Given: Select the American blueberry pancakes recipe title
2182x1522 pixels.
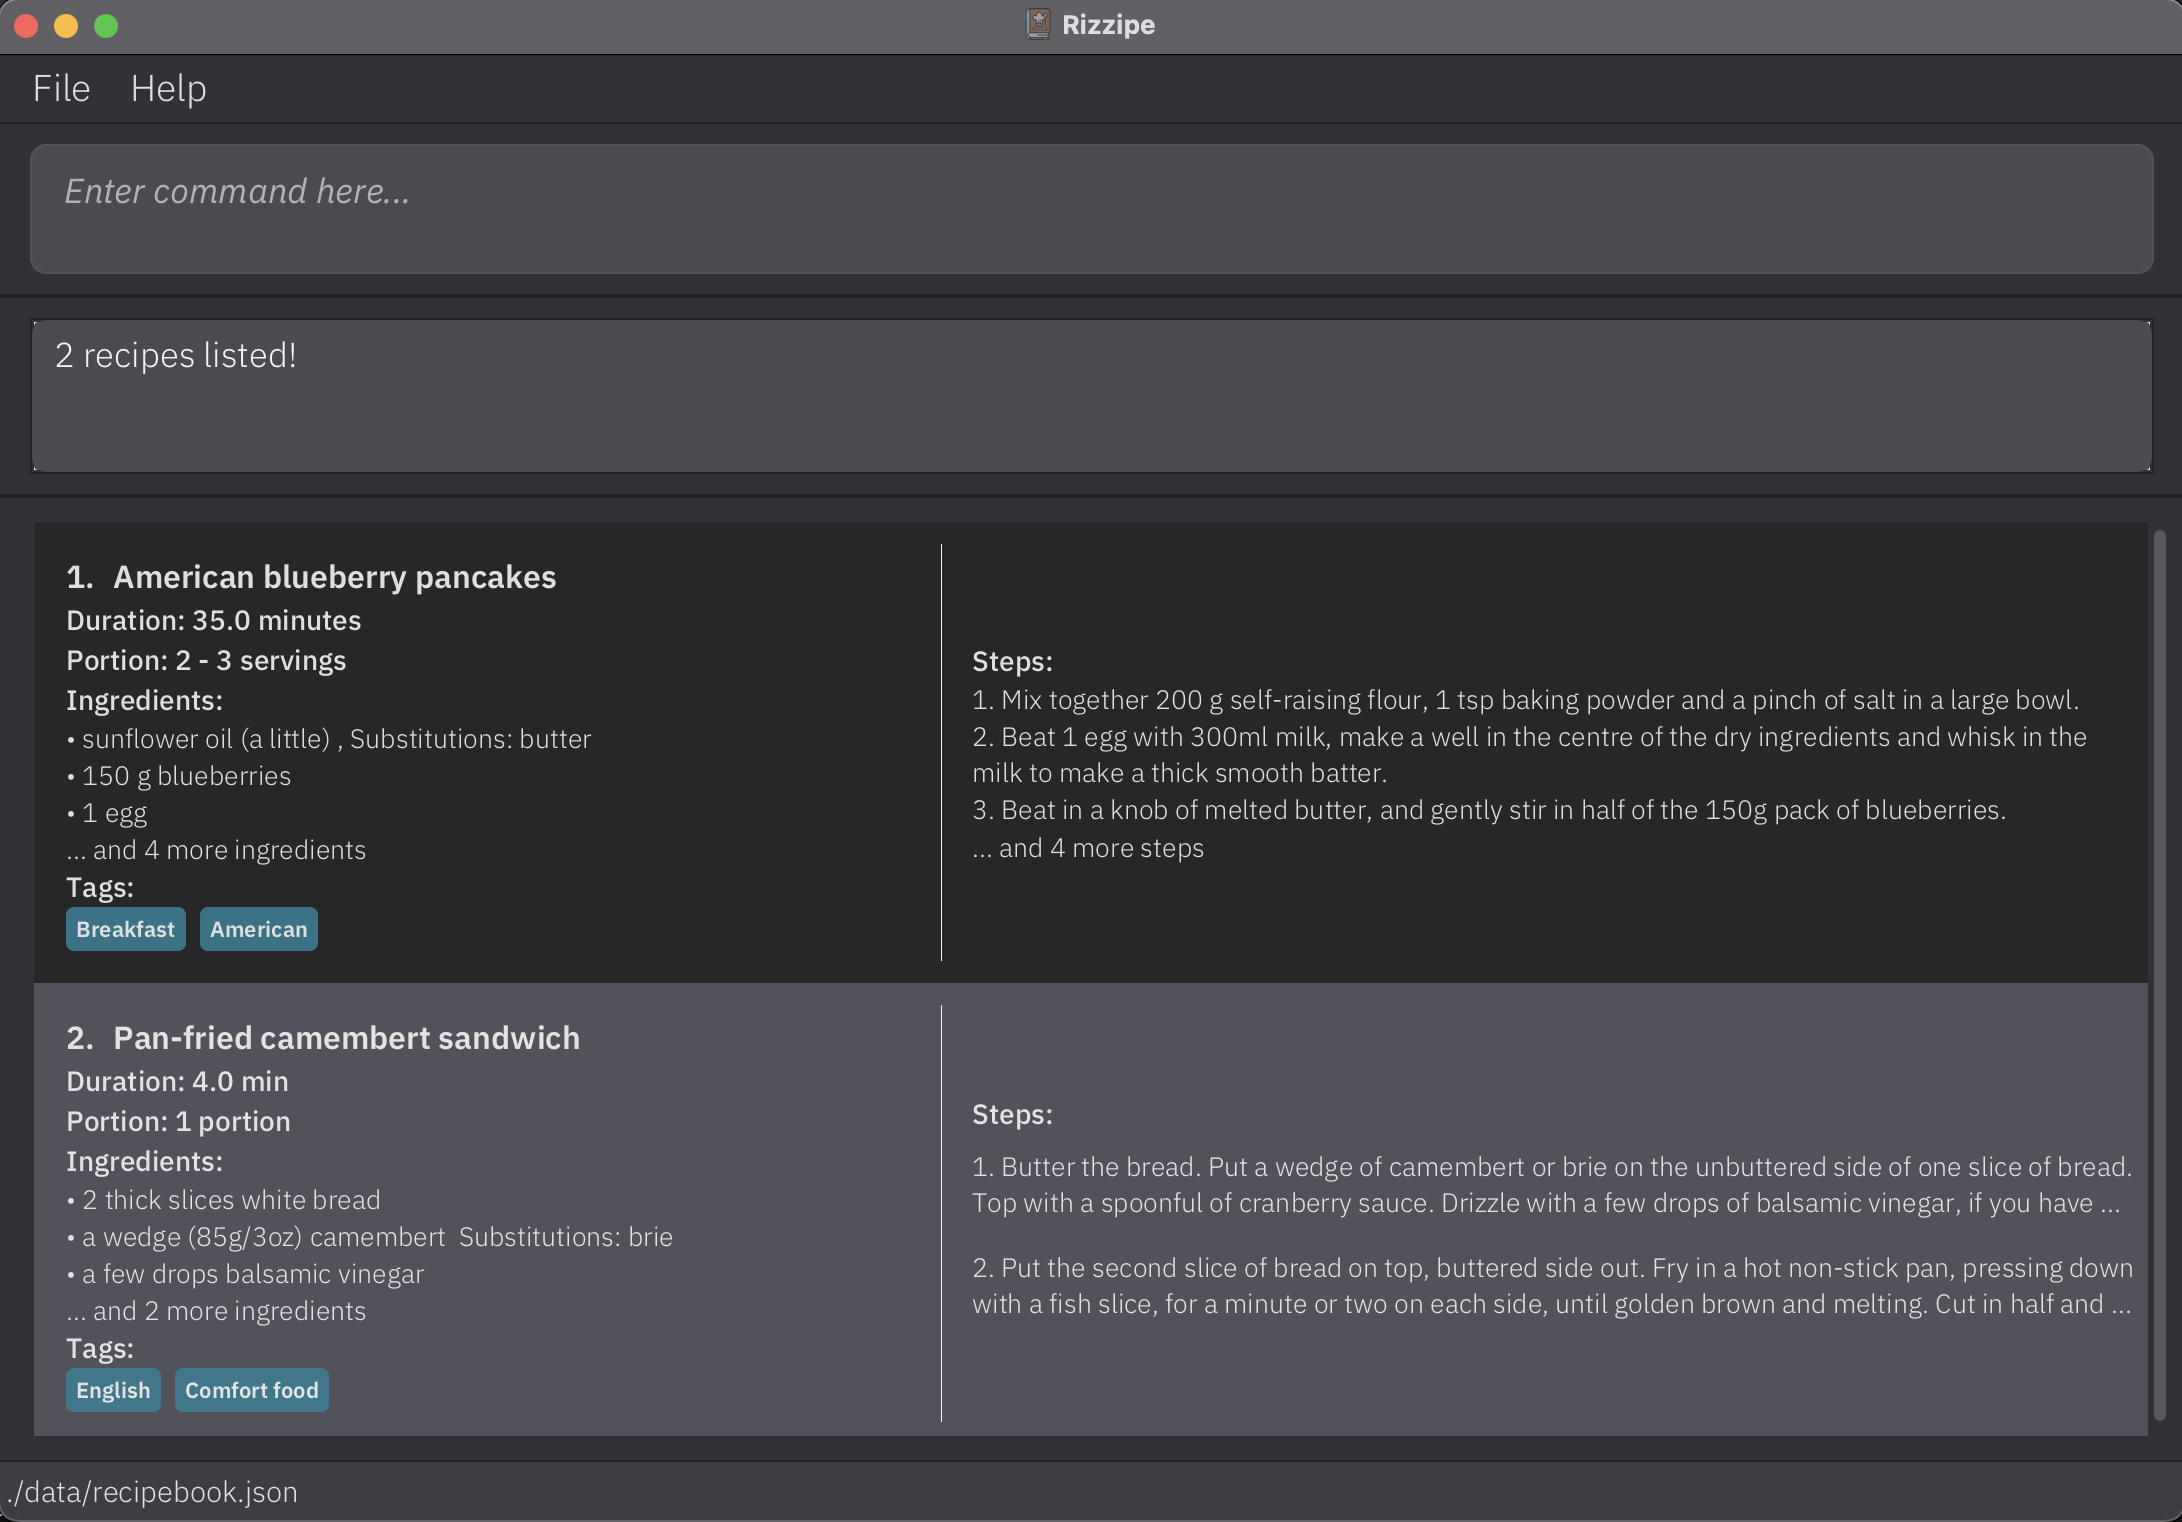Looking at the screenshot, I should pyautogui.click(x=334, y=577).
